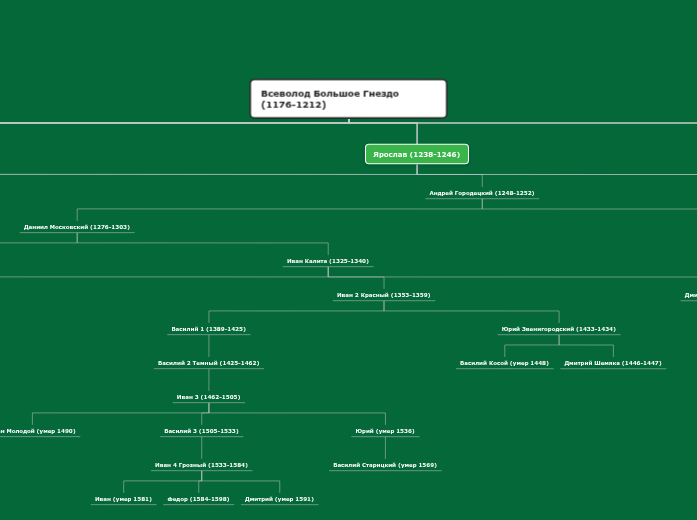Viewport: 697px width, 520px height.
Task: Select Дмитрий Шемяка (1446–1447) node
Action: pos(612,363)
